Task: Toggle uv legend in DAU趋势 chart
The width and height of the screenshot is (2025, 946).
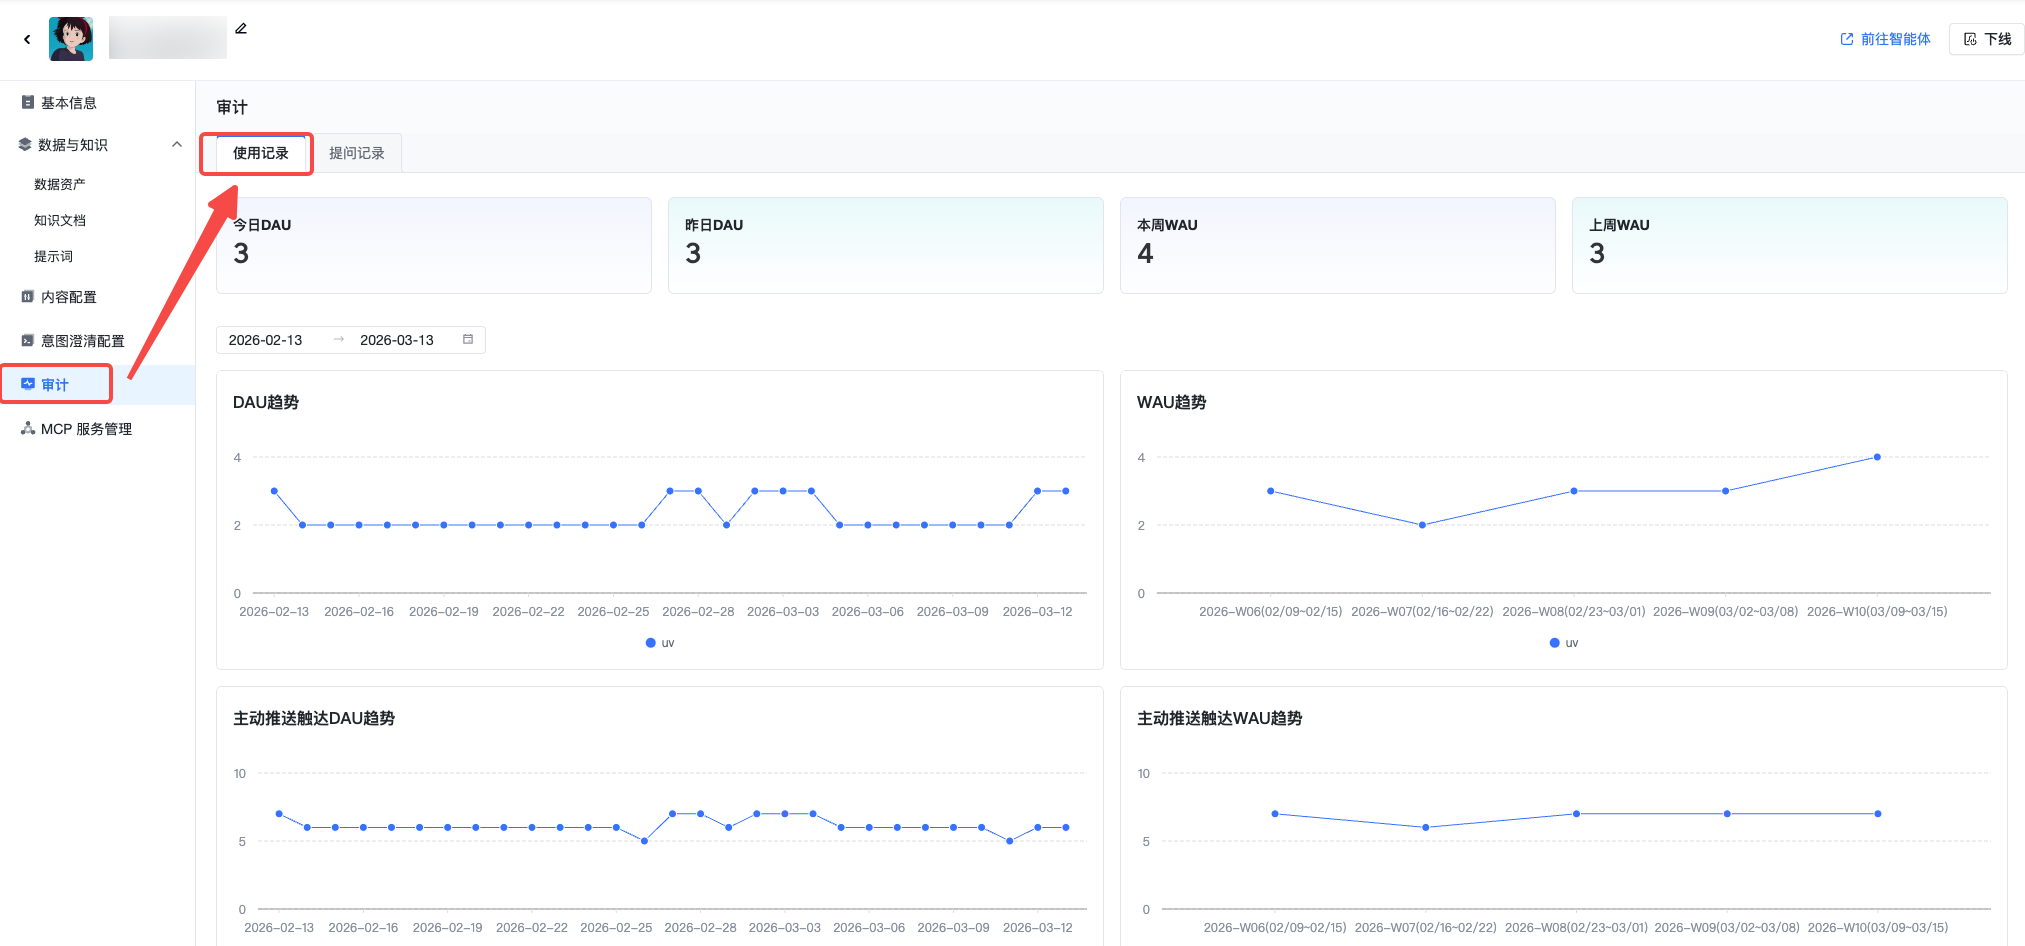Action: click(x=660, y=643)
